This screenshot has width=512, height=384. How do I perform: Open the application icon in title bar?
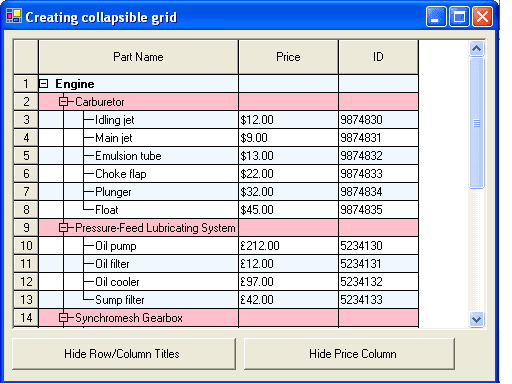[x=14, y=16]
